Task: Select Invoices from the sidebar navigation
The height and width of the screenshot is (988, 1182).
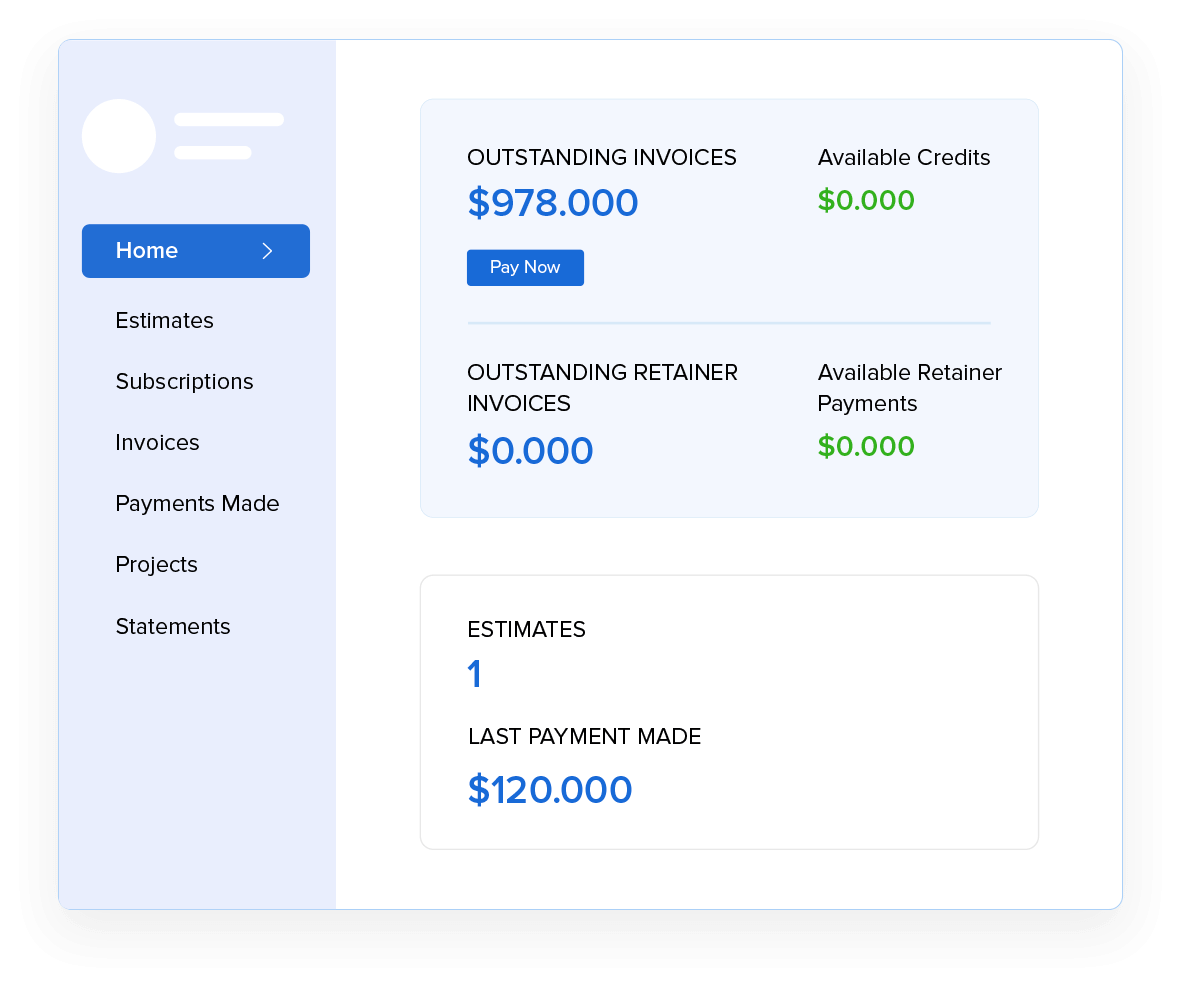Action: click(x=157, y=443)
